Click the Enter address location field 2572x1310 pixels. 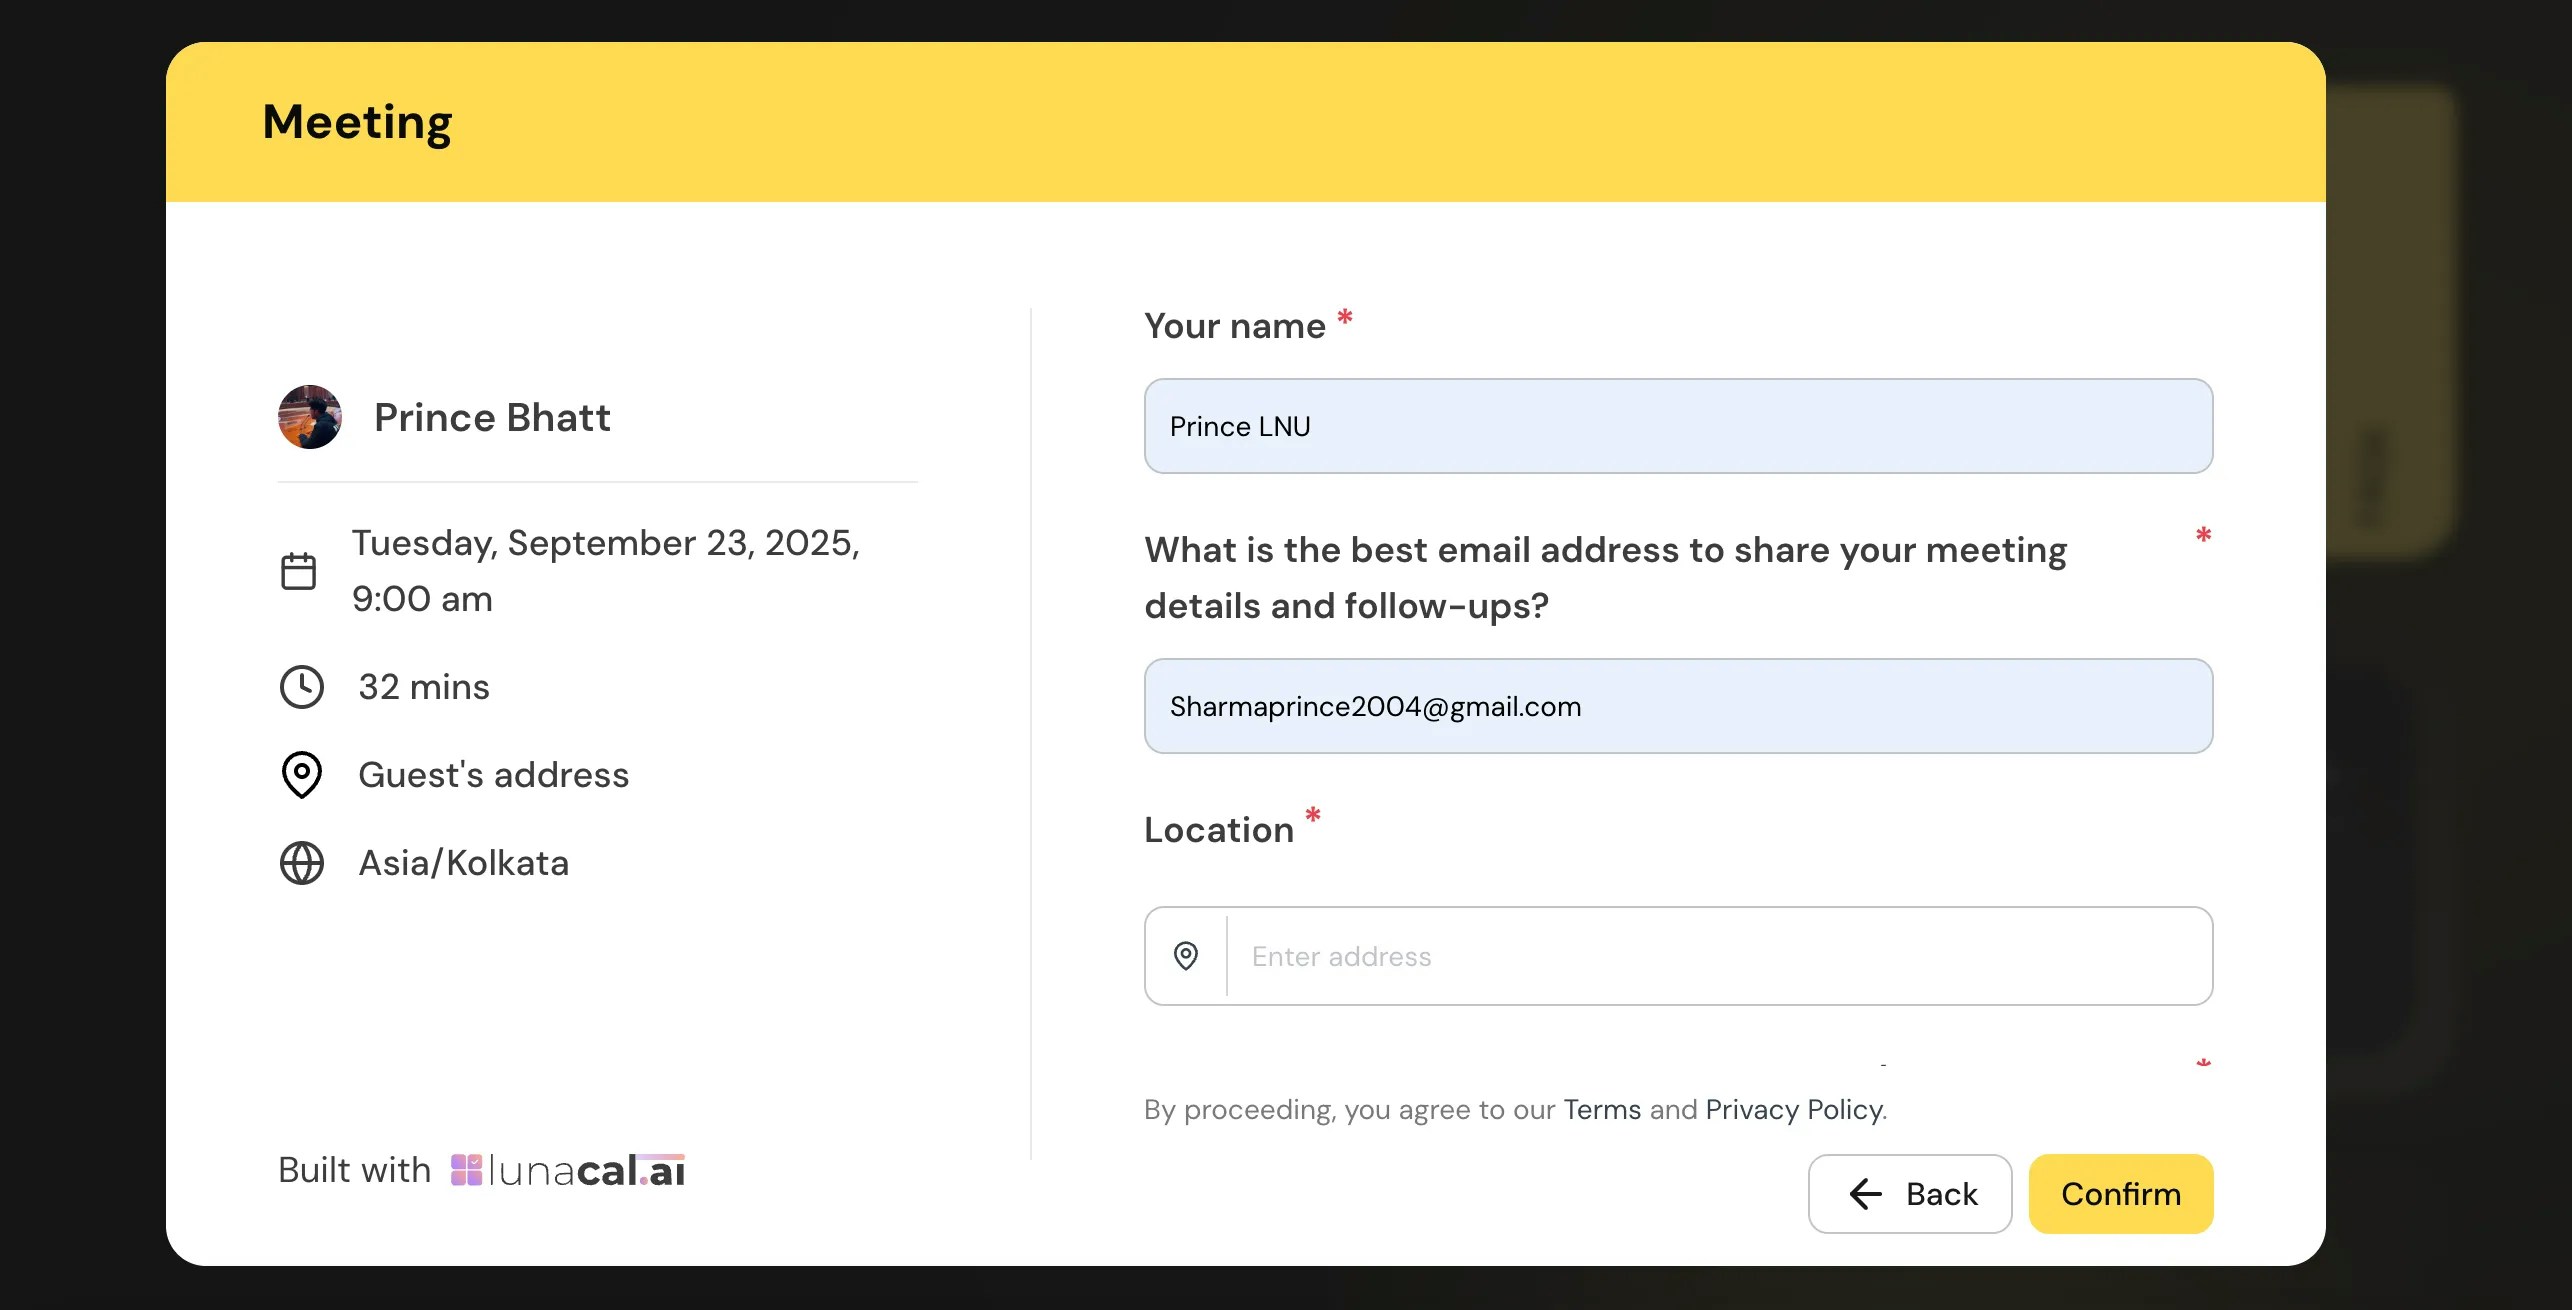click(x=1716, y=956)
